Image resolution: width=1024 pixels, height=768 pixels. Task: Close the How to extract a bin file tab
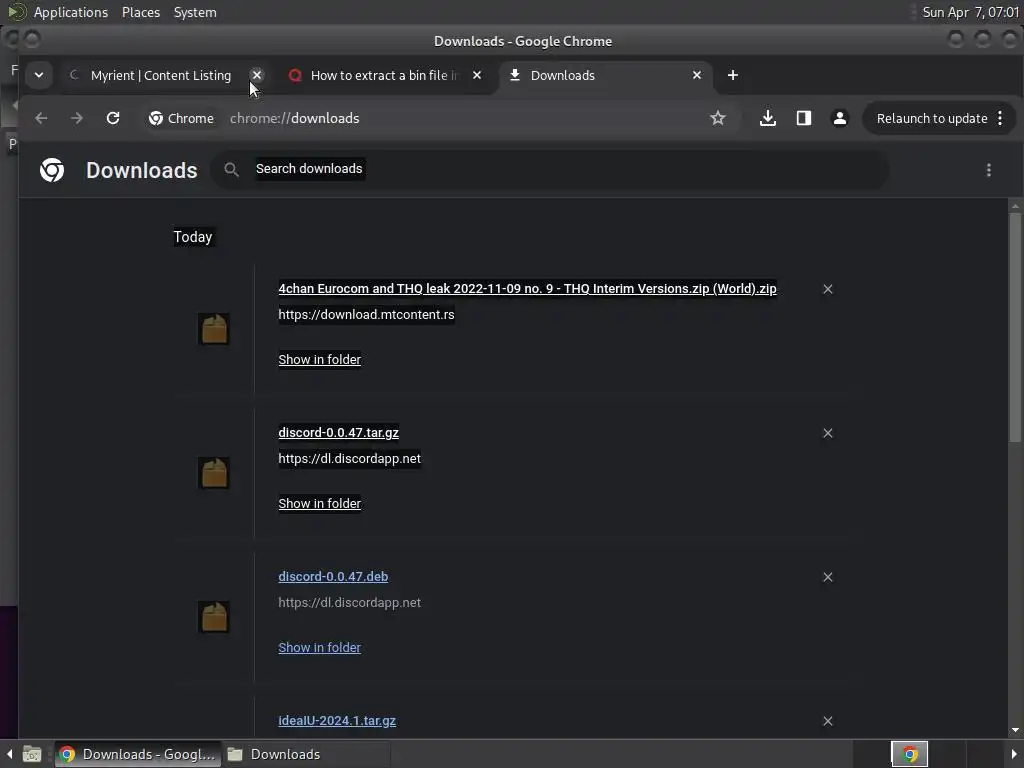[477, 75]
